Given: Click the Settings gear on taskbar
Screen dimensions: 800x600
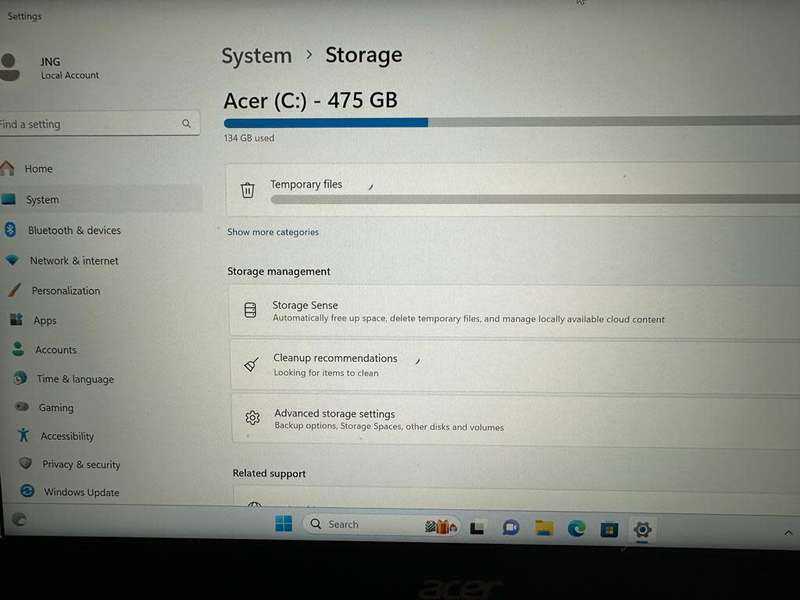Looking at the screenshot, I should click(642, 530).
